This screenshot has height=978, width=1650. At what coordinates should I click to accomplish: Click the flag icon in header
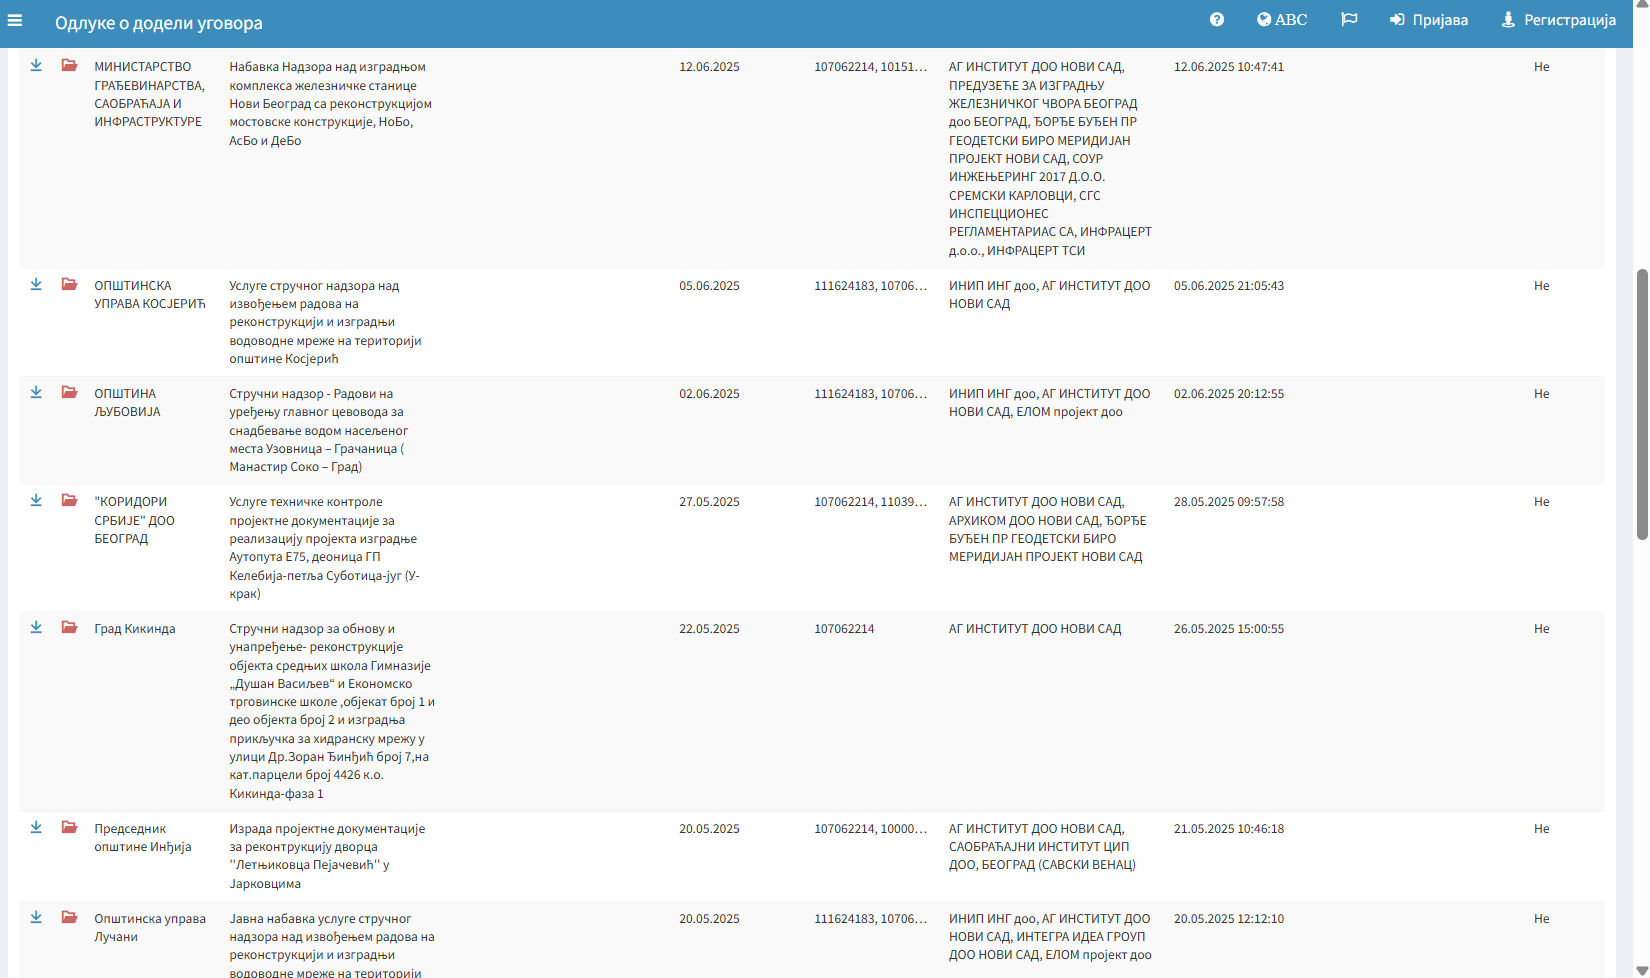1348,20
